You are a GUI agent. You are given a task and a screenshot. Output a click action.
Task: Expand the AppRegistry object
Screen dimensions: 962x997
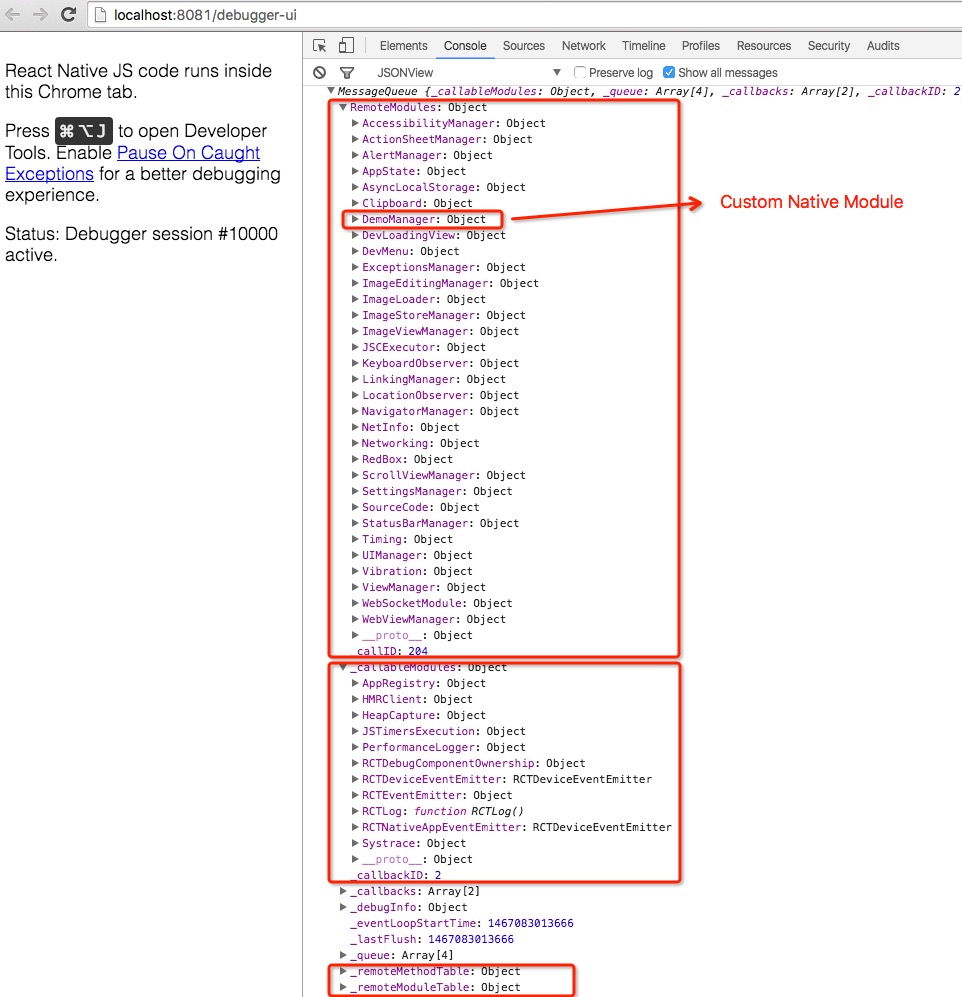[x=355, y=684]
